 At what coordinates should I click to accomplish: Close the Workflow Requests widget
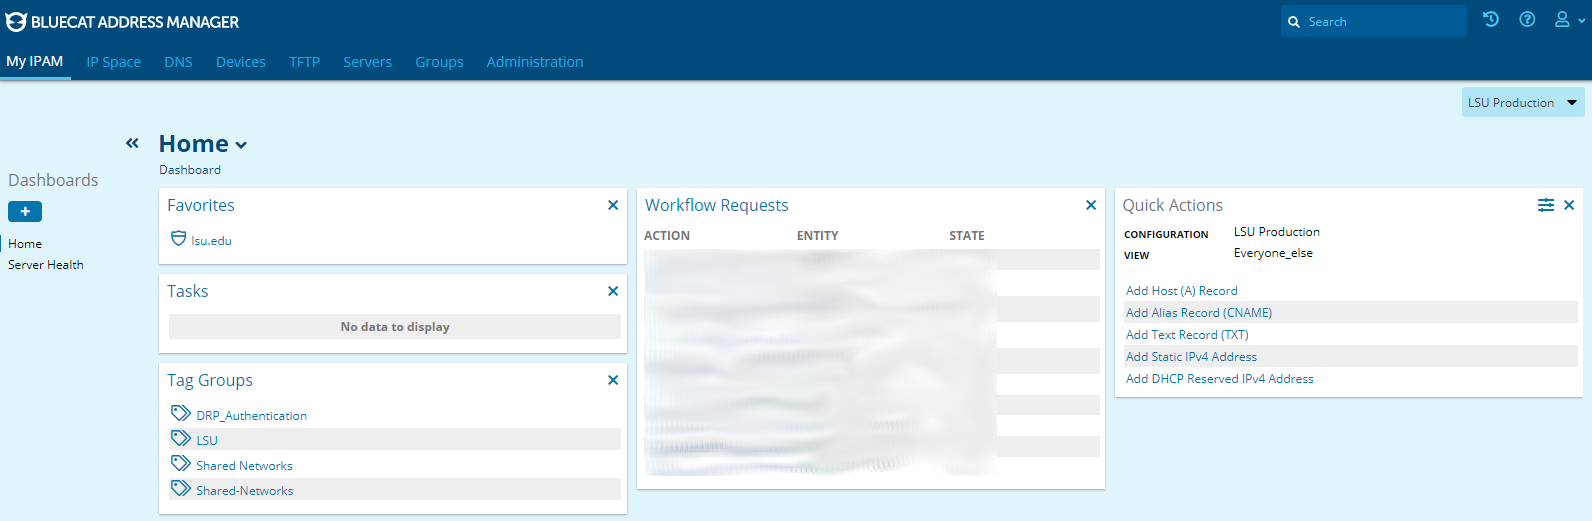pyautogui.click(x=1091, y=205)
